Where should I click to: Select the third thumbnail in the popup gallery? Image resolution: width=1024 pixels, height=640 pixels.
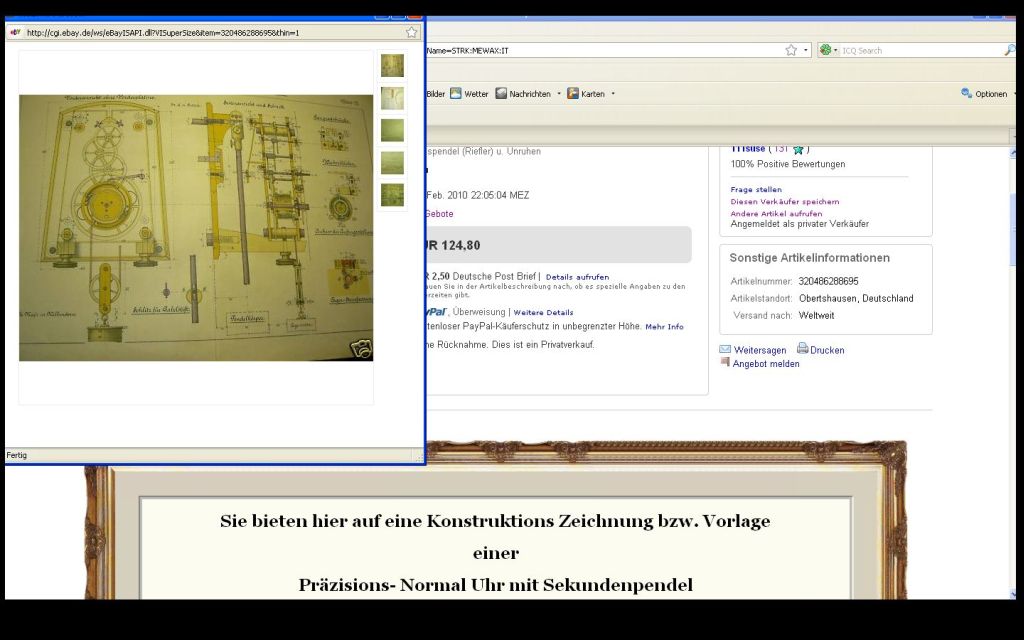392,130
